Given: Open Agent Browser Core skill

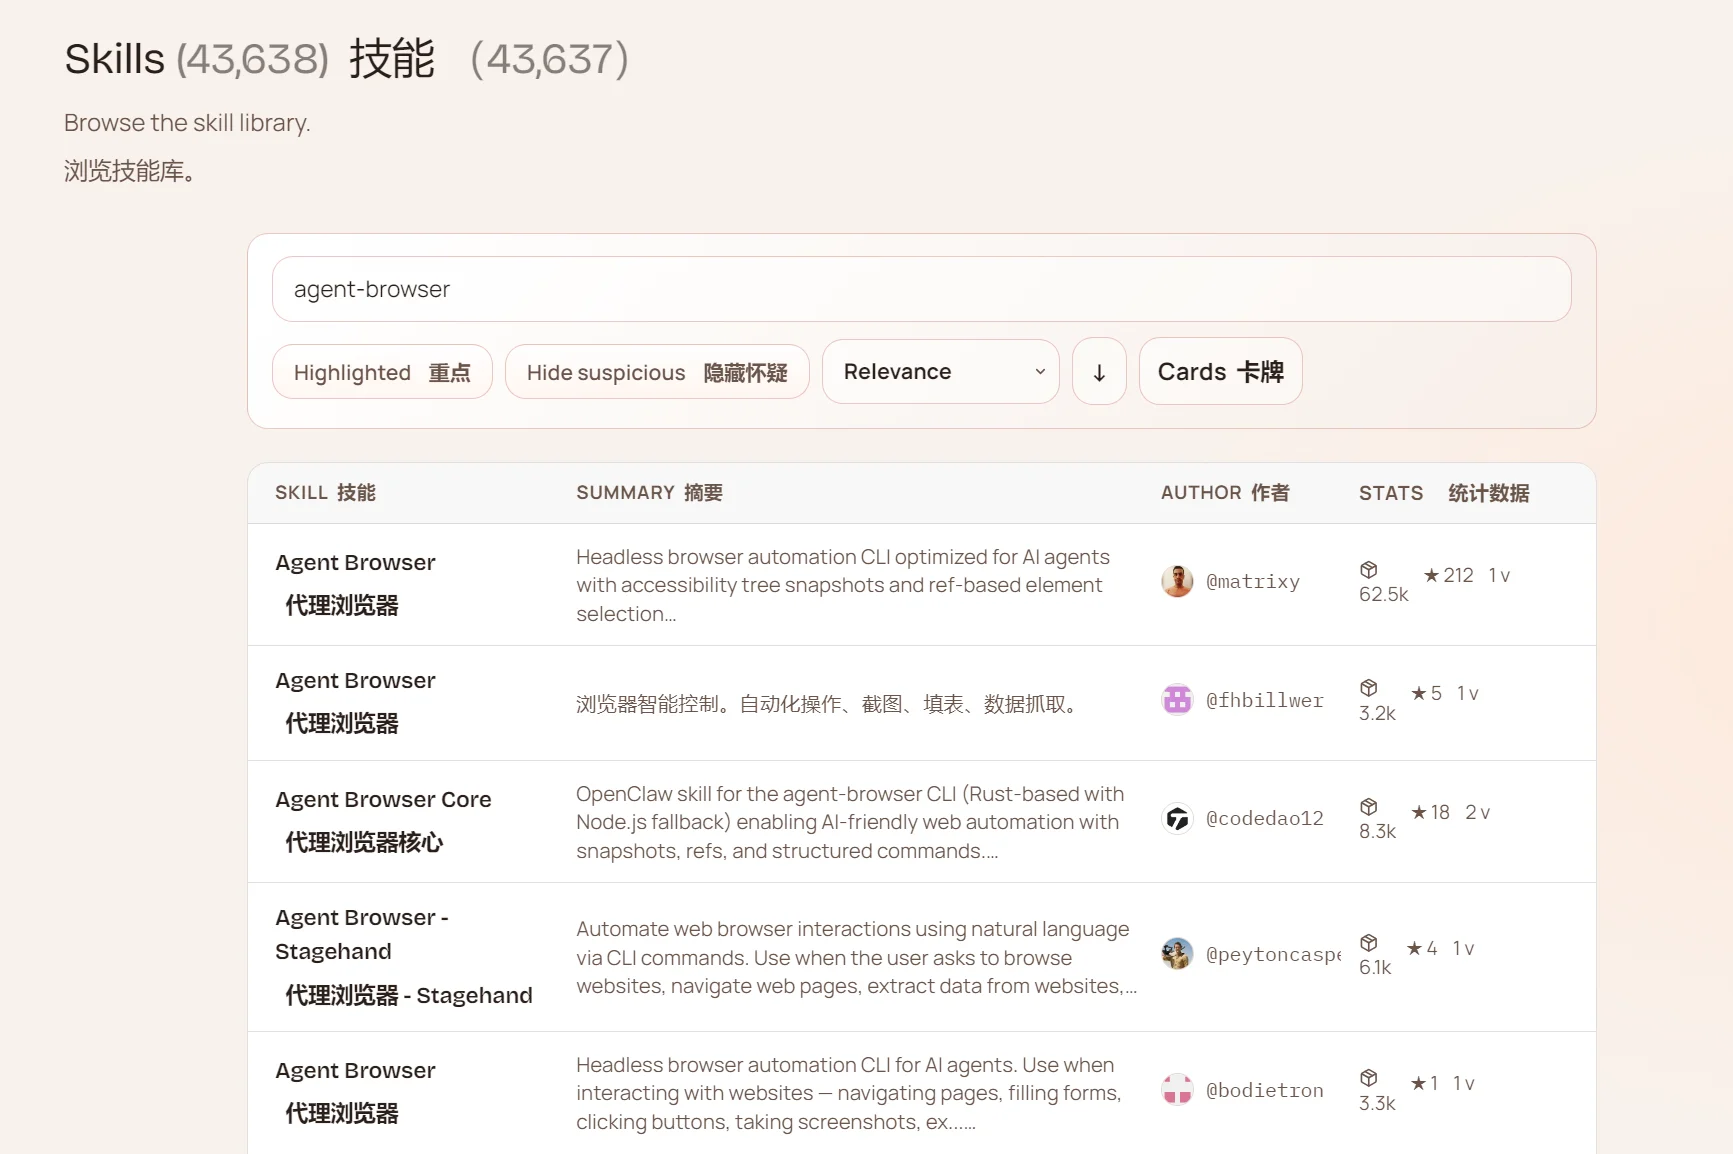Looking at the screenshot, I should pyautogui.click(x=383, y=800).
